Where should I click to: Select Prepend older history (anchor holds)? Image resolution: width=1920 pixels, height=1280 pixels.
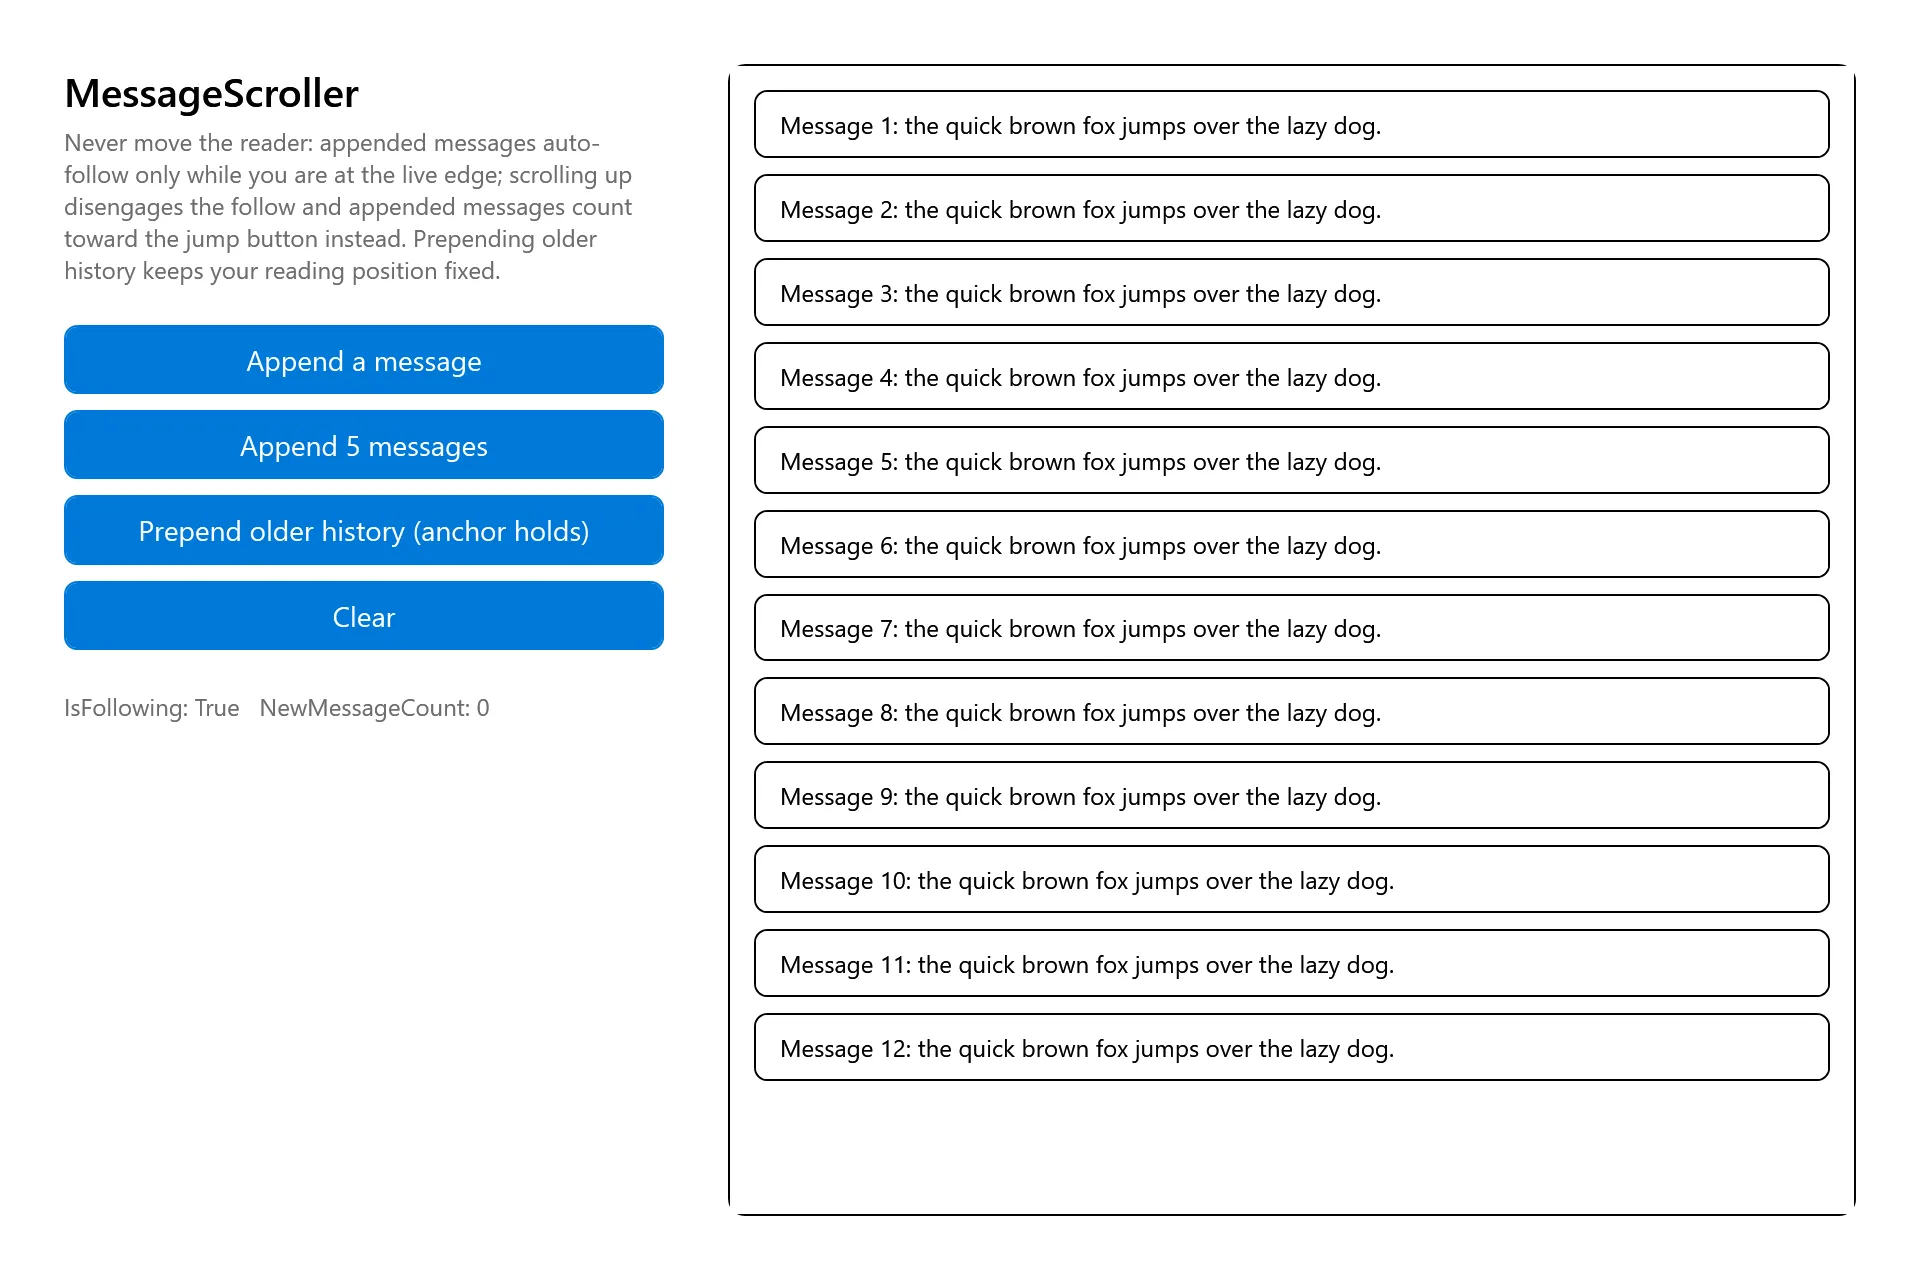364,530
